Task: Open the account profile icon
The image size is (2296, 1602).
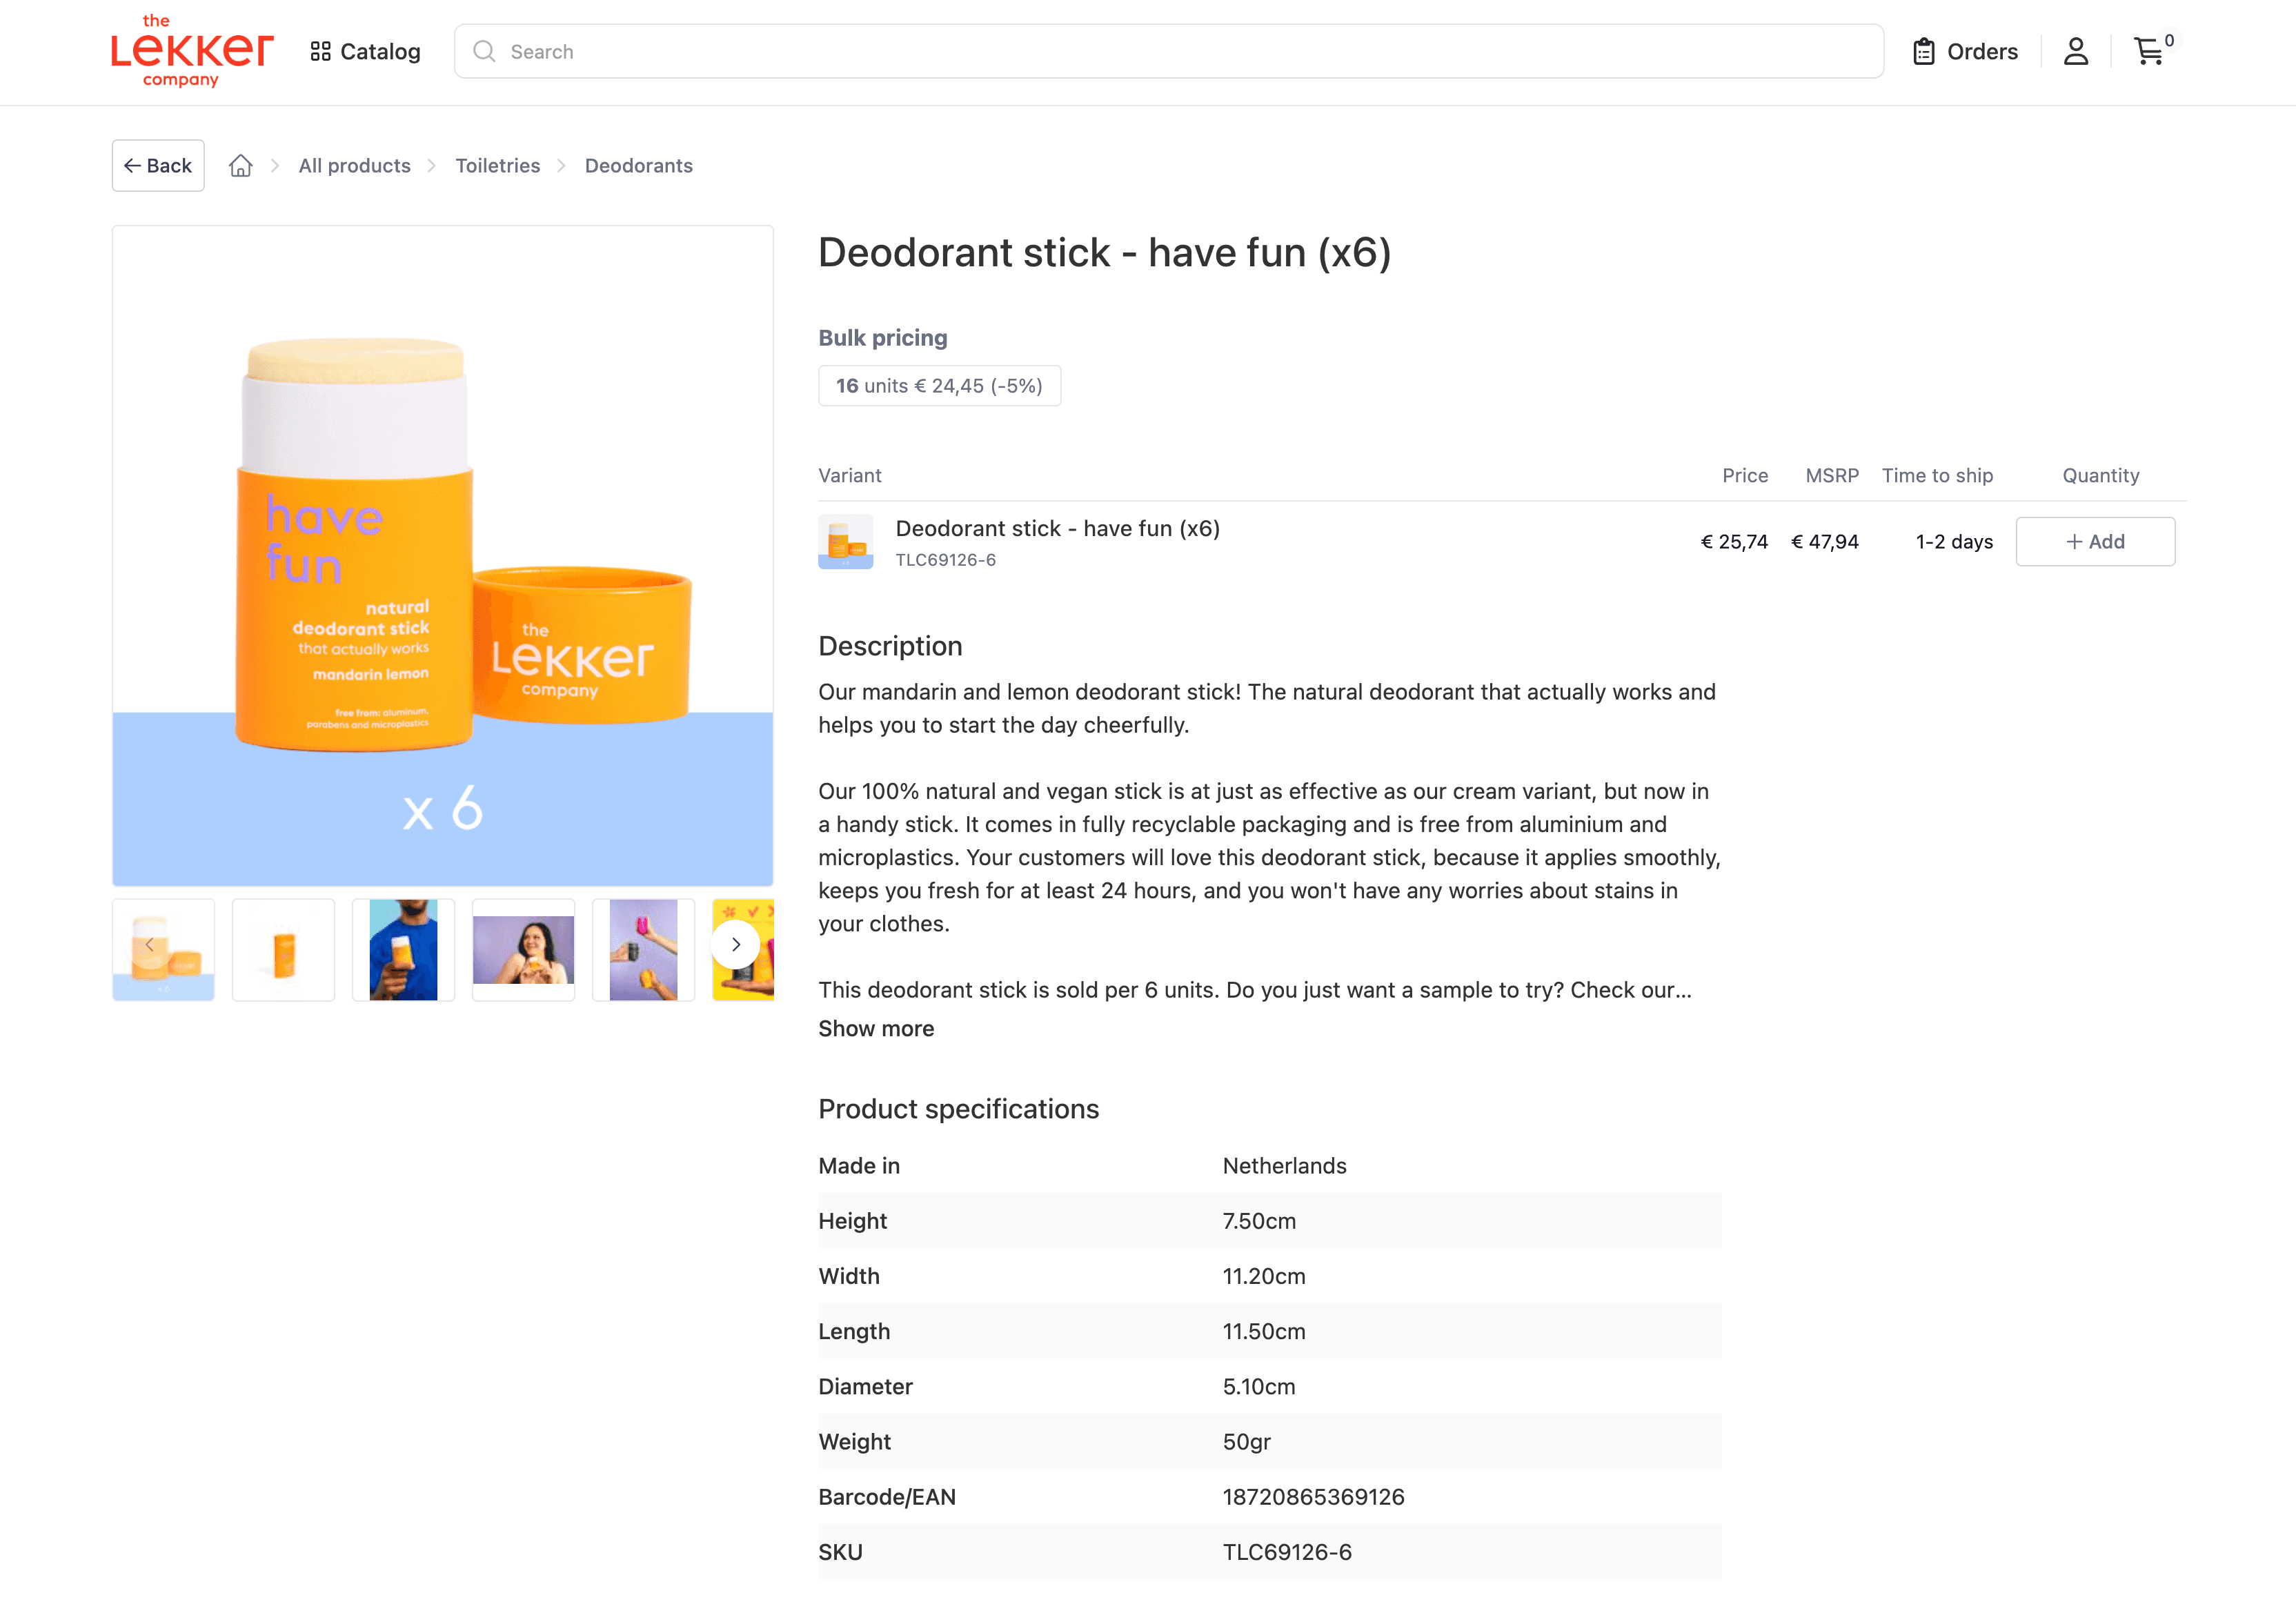Action: 2076,52
